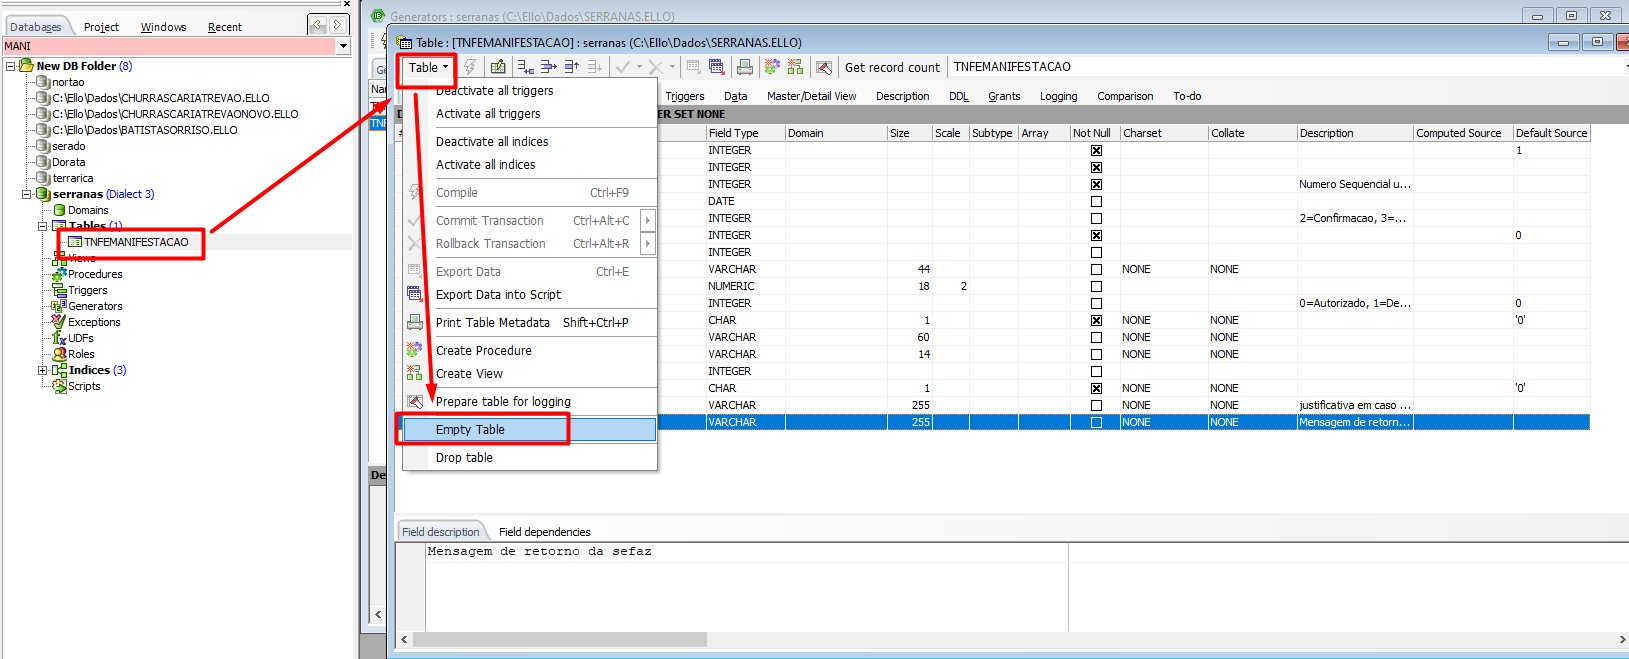Open the Procedures node in database tree
Viewport: 1629px width, 659px height.
coord(95,274)
